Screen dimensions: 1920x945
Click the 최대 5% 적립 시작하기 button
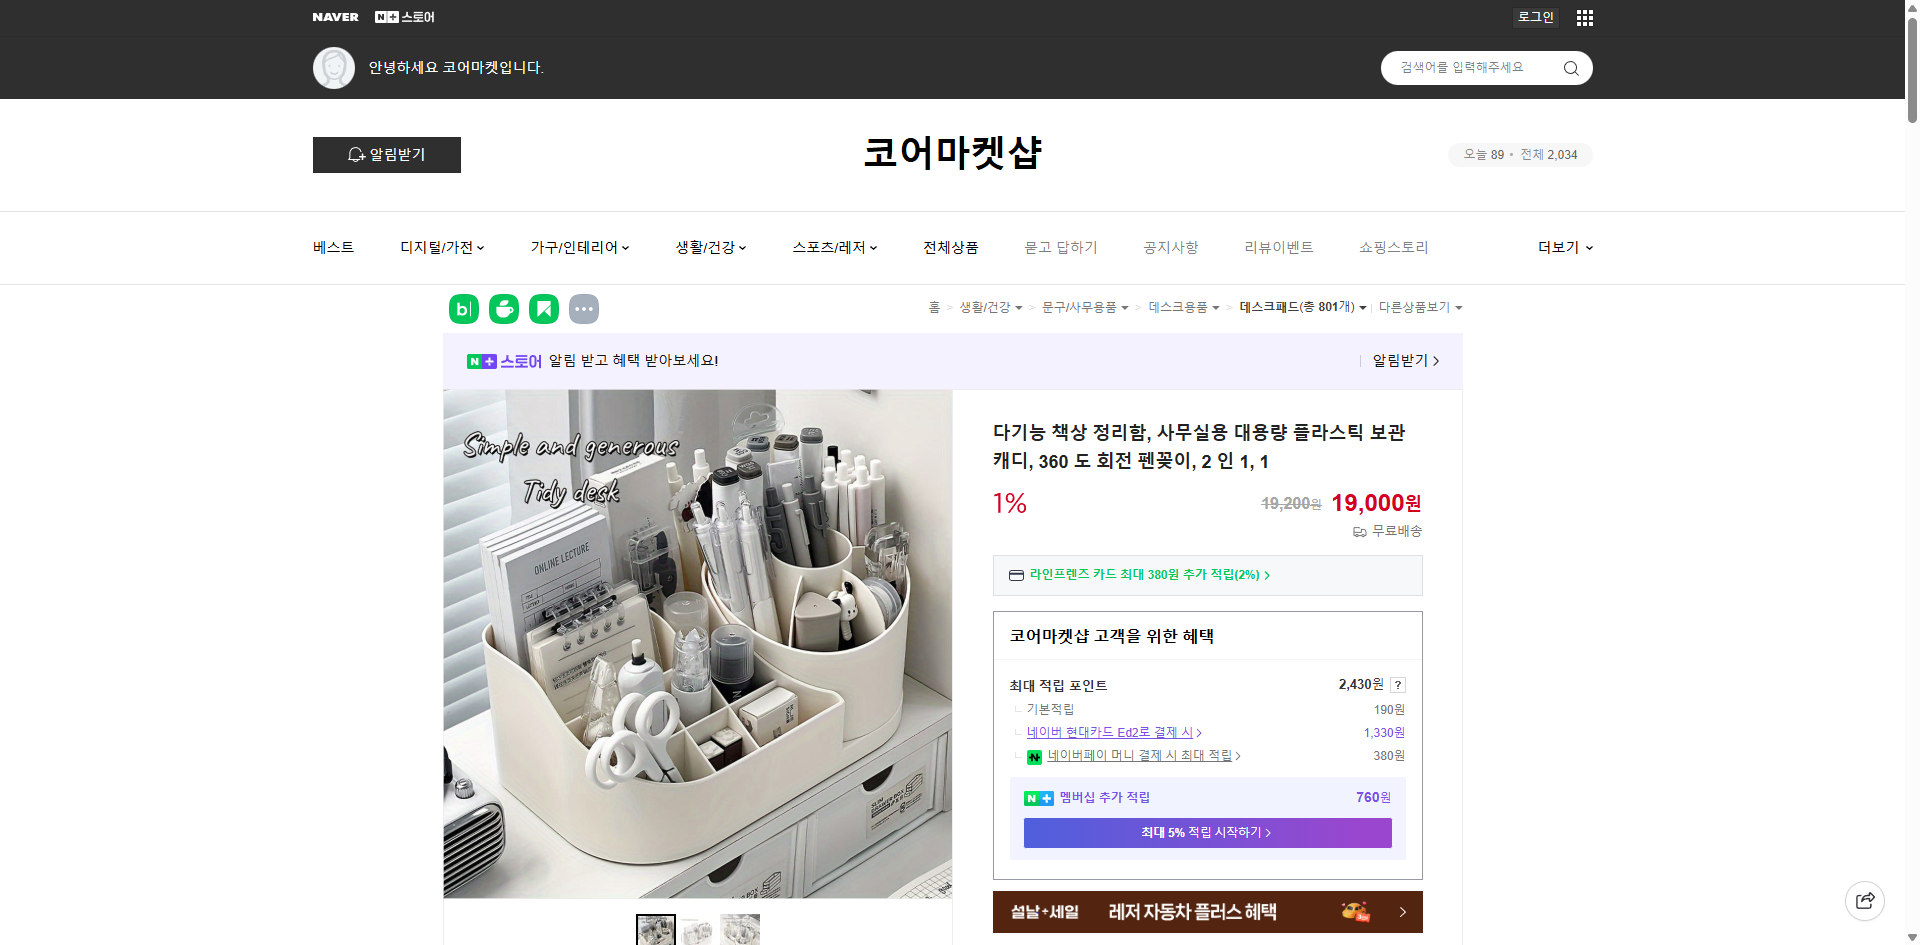1206,832
